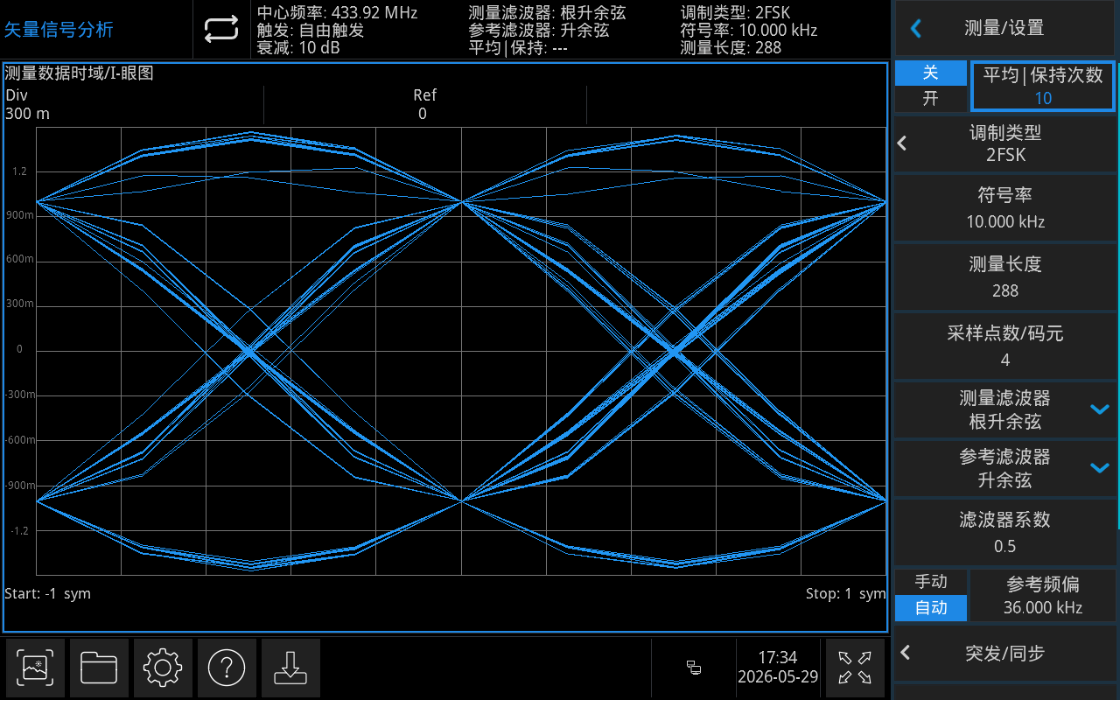The image size is (1120, 701).
Task: Go back with the 测量/设置 left arrow
Action: pyautogui.click(x=916, y=29)
